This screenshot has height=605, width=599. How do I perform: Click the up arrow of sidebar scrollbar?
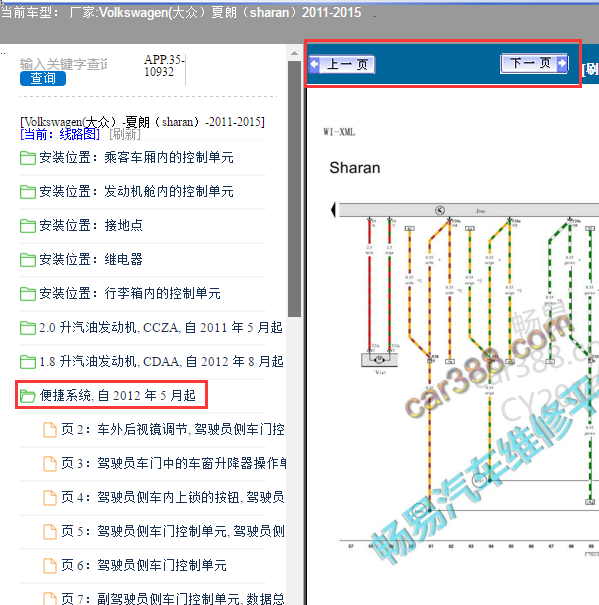(294, 53)
